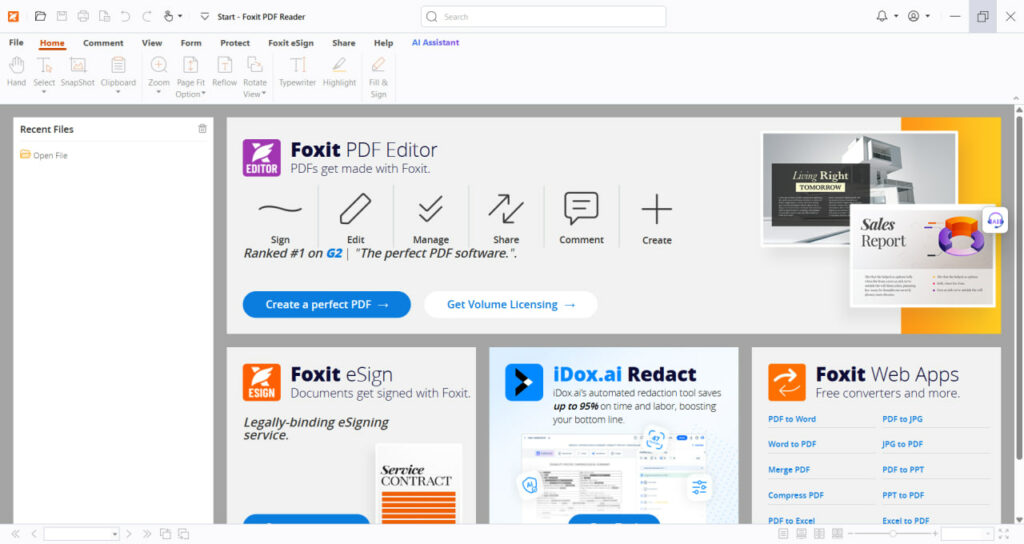The image size is (1024, 544).
Task: Click the PPT to PDF link
Action: (x=903, y=495)
